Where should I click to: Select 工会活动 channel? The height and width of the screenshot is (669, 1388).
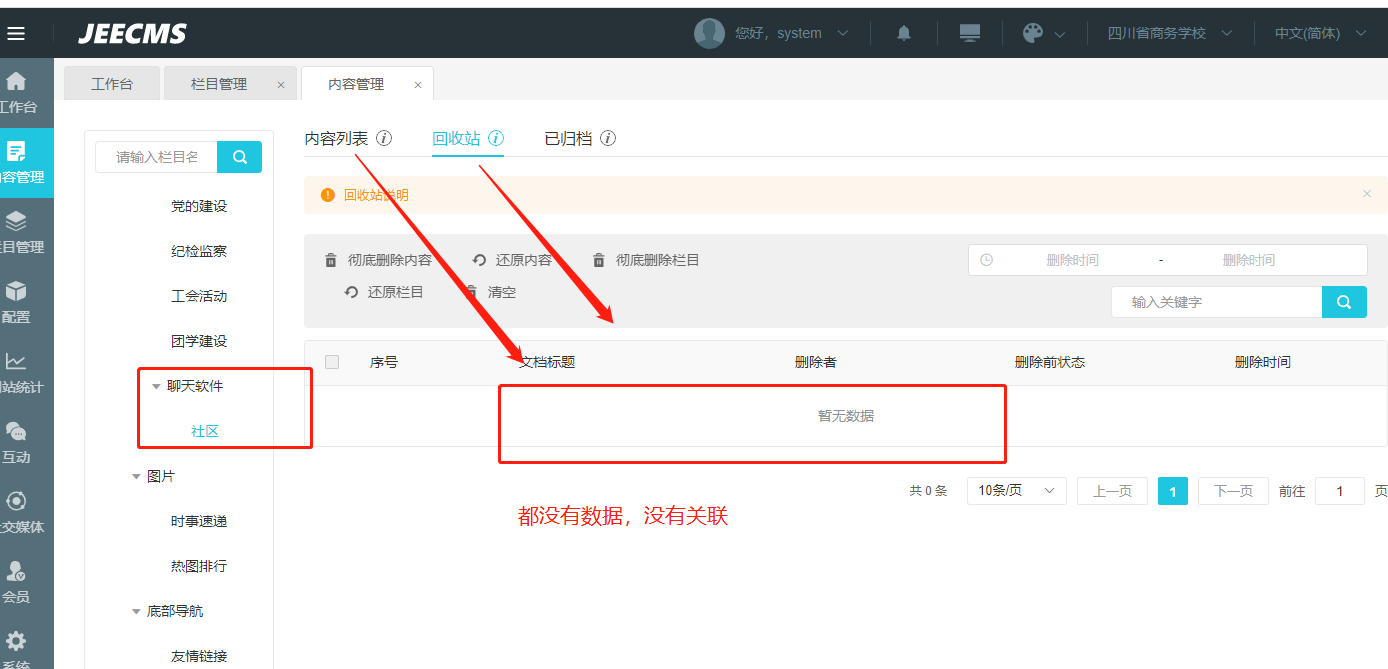point(199,296)
